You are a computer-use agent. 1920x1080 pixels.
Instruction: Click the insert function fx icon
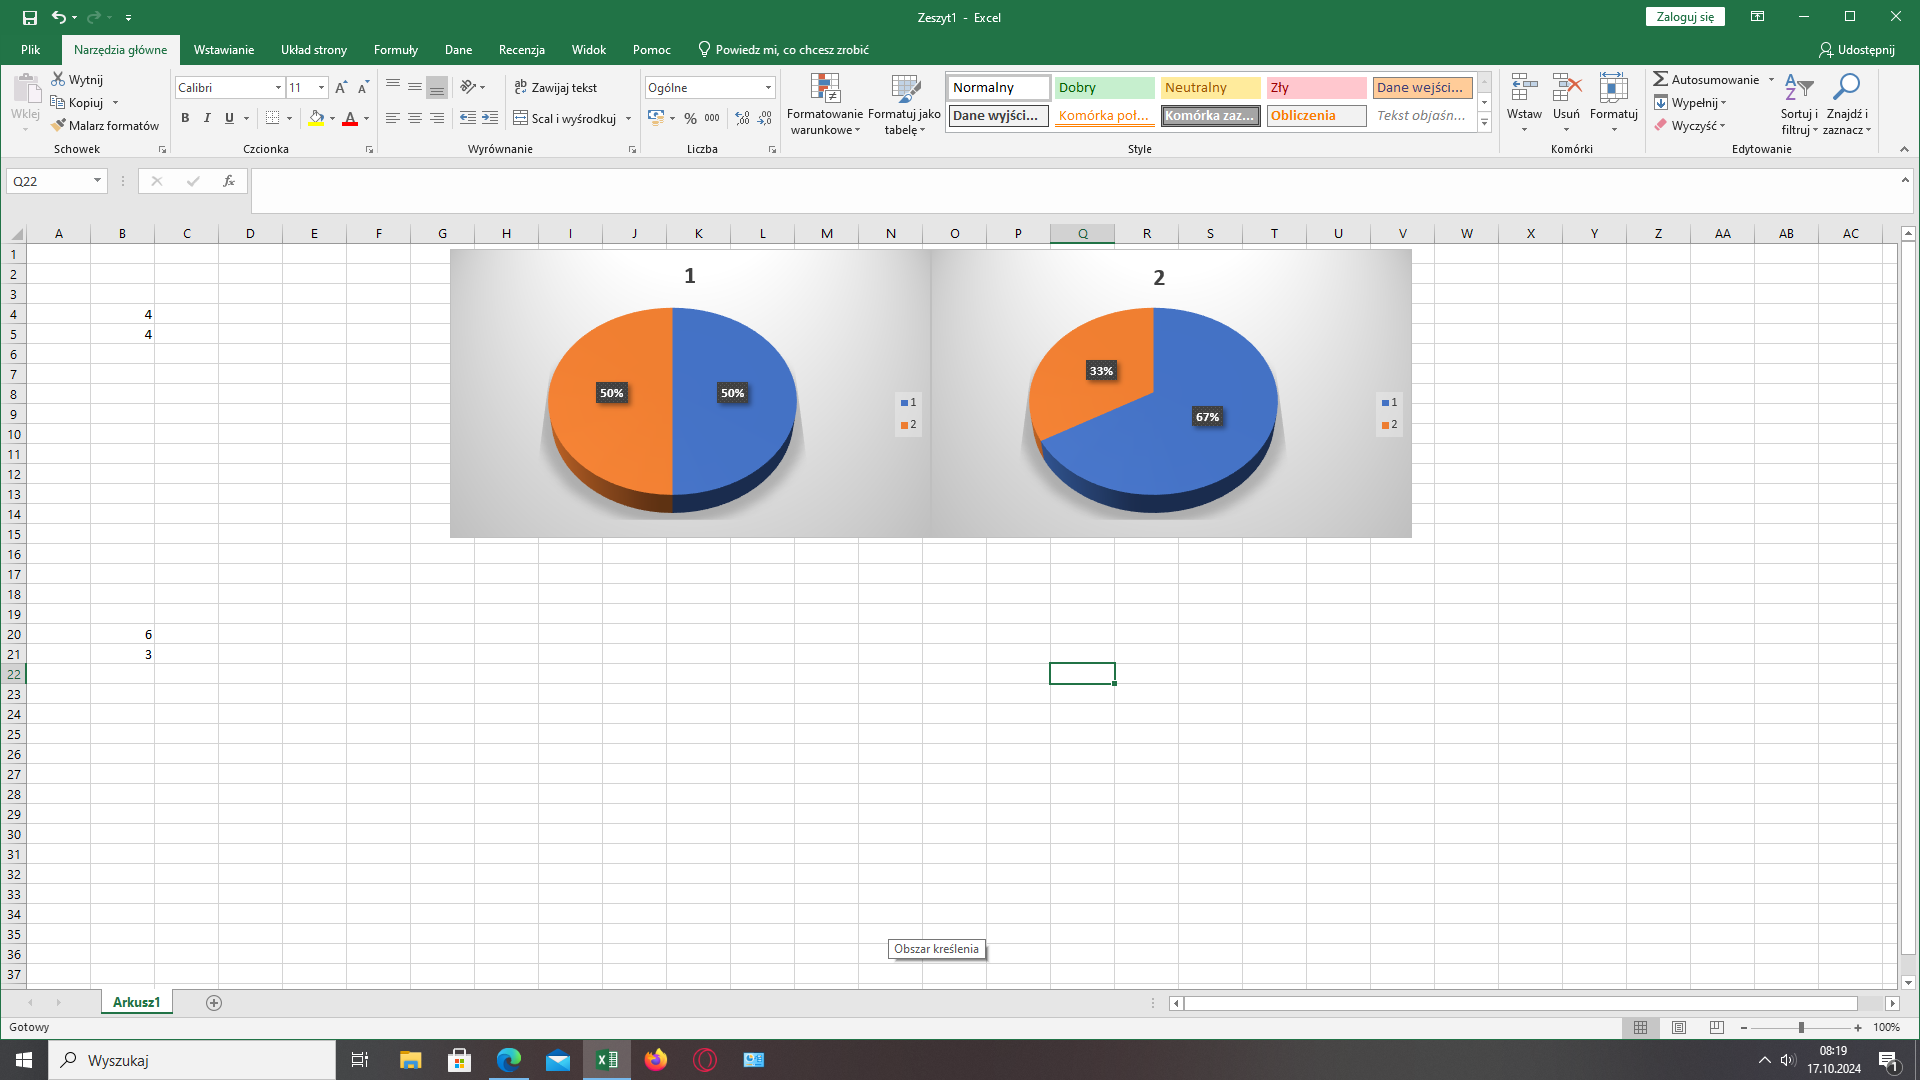tap(229, 181)
